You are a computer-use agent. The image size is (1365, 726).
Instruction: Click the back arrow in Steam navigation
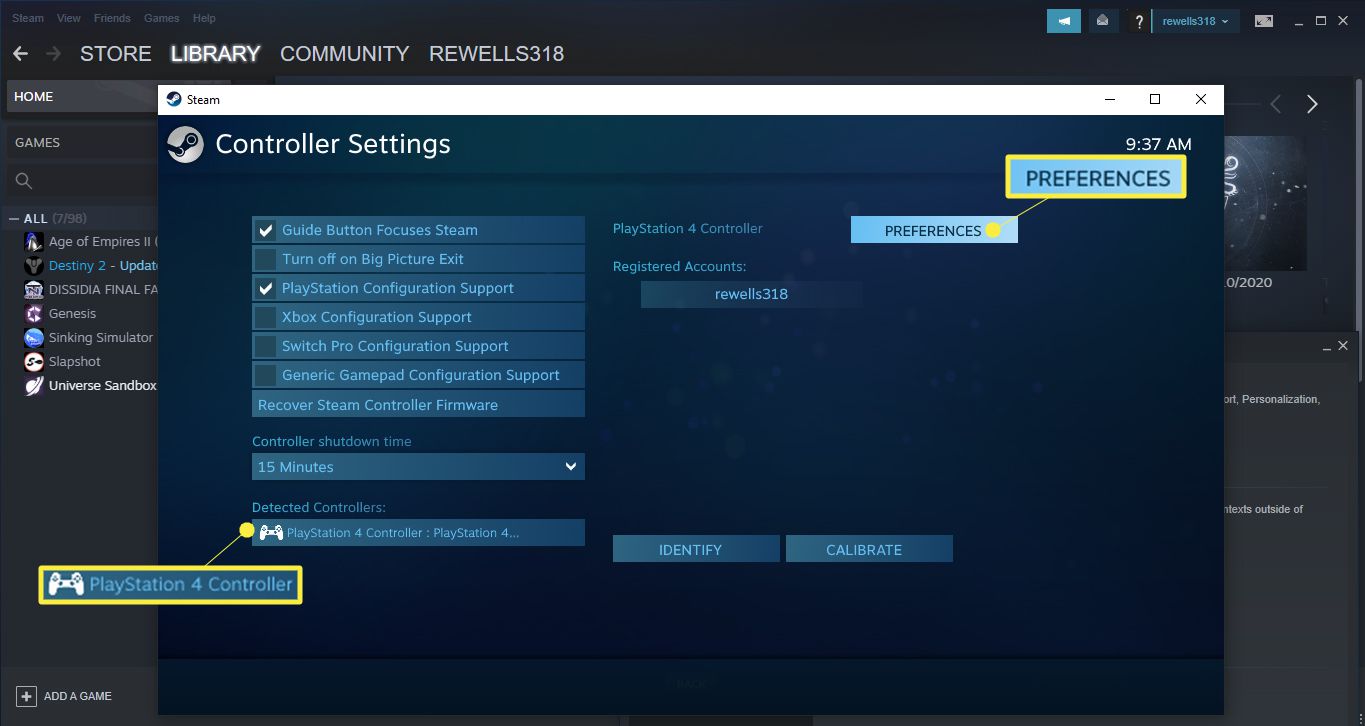point(20,54)
